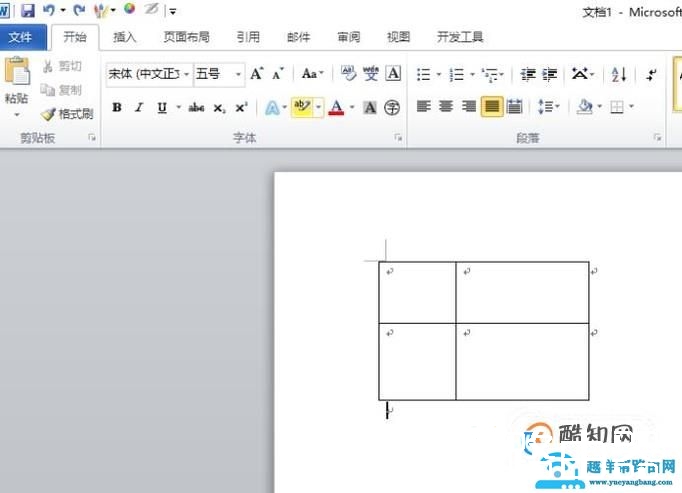Apply a bulleted list
682x493 pixels.
423,74
